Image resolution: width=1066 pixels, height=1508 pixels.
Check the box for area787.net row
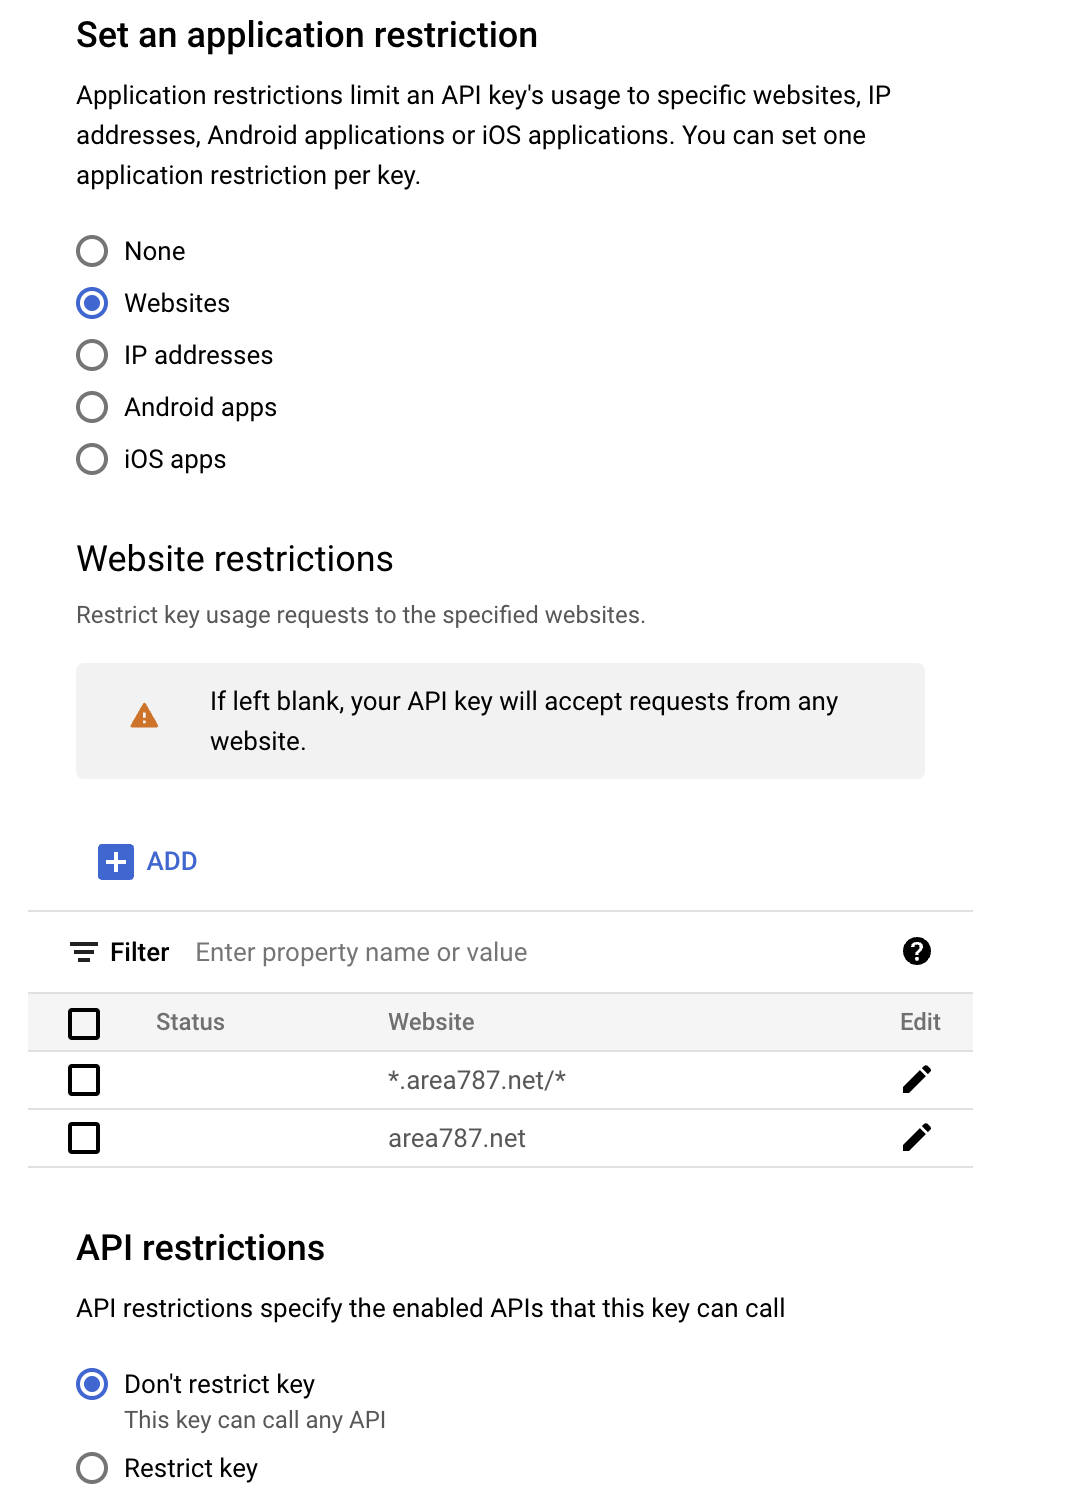(84, 1138)
